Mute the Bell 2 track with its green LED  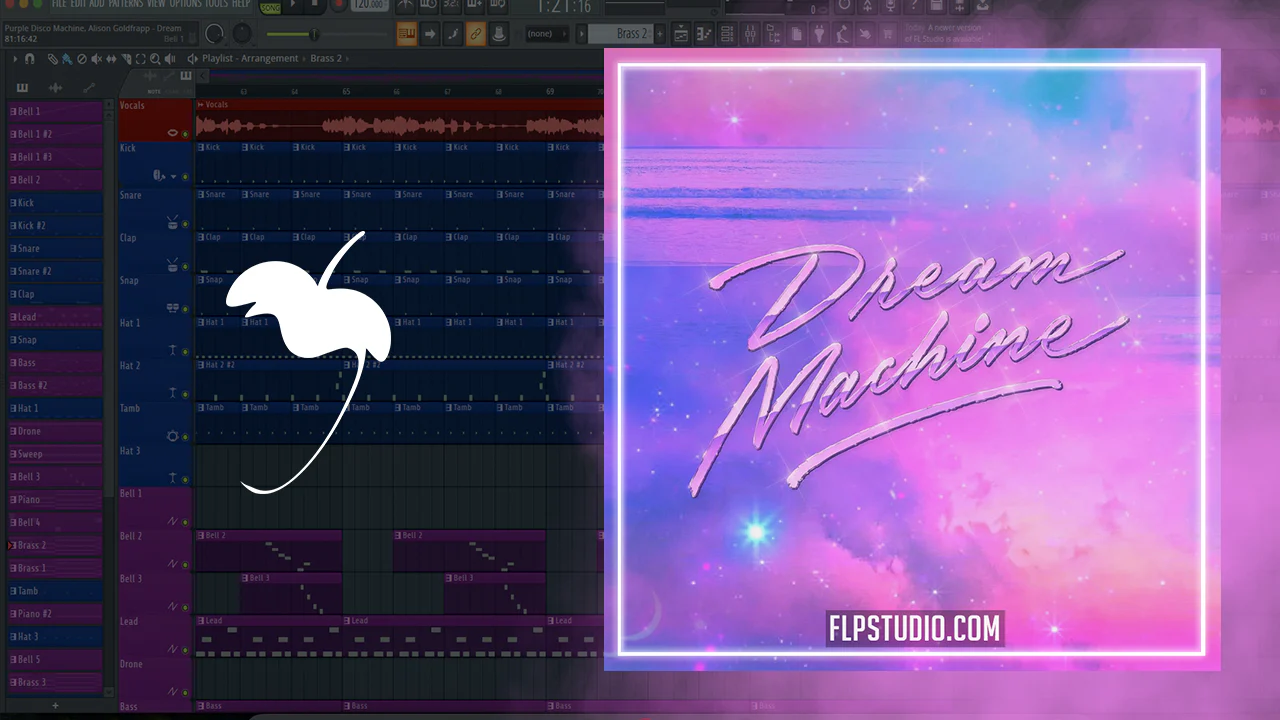(x=185, y=565)
